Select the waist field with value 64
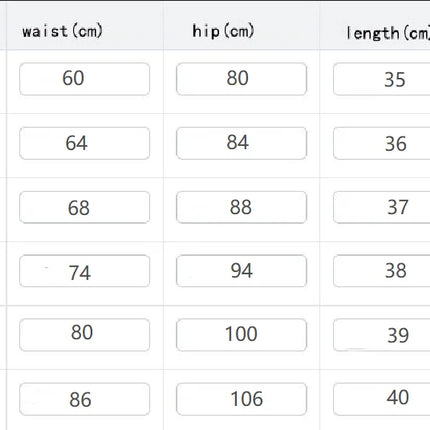Image resolution: width=430 pixels, height=430 pixels. pos(85,143)
